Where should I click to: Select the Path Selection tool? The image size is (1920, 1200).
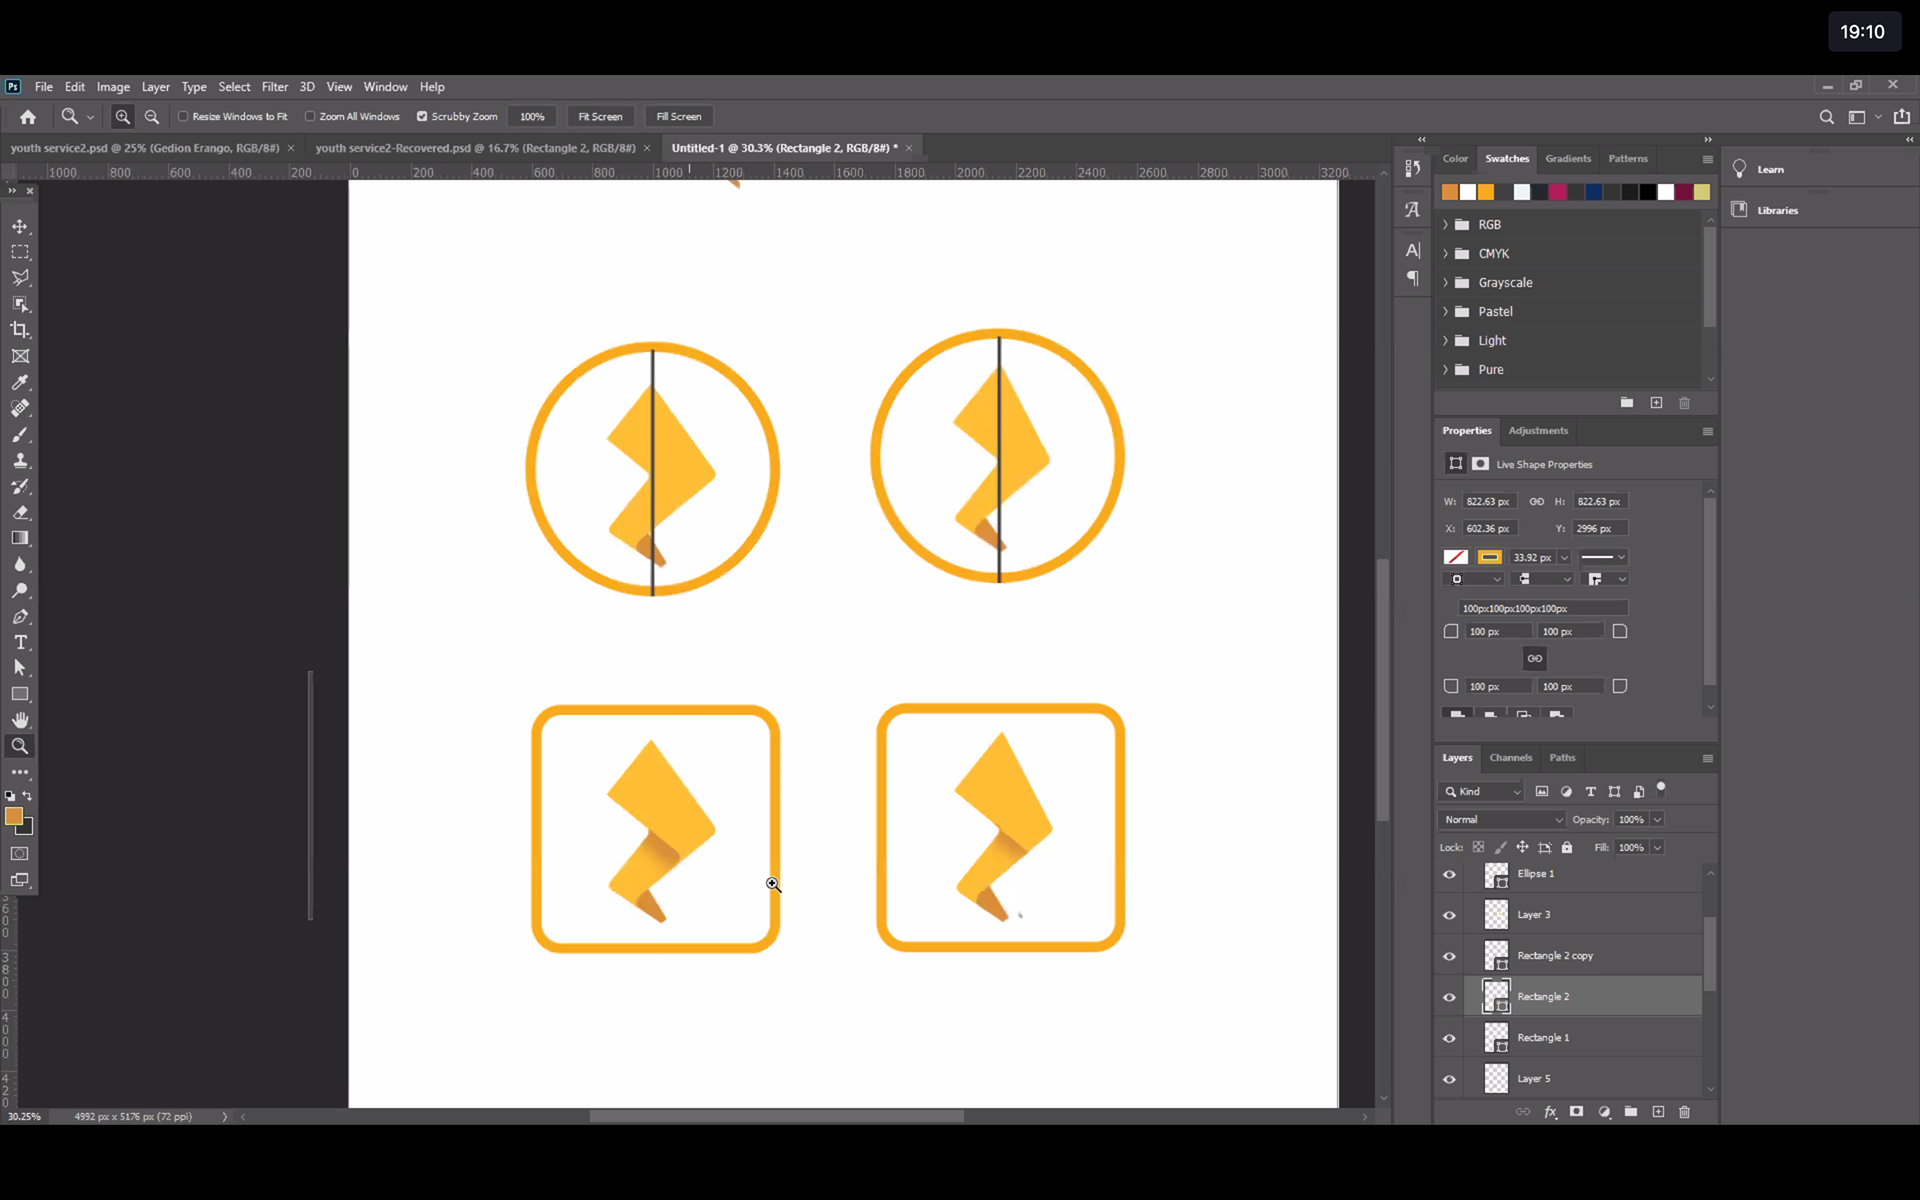pos(20,668)
